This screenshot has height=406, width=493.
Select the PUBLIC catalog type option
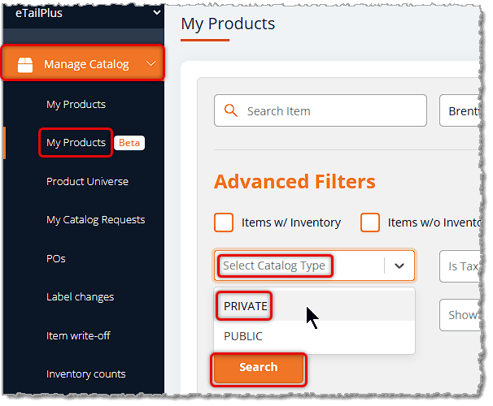point(314,336)
